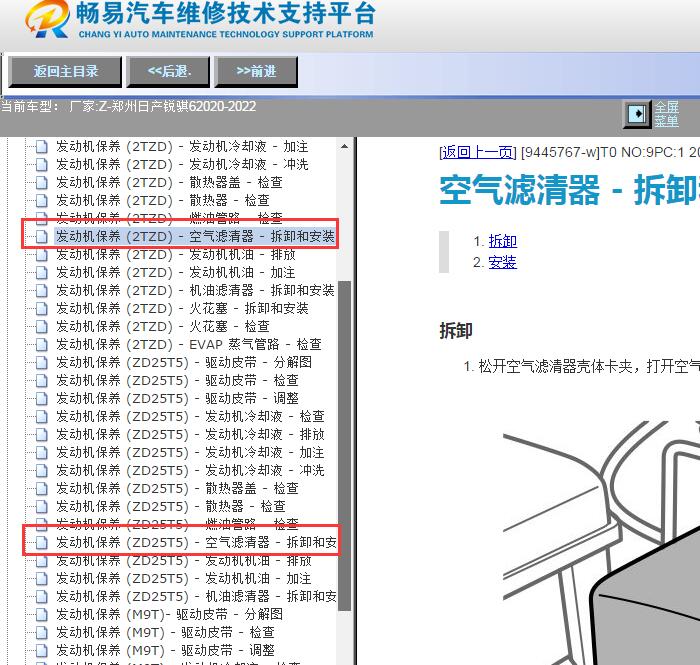Click the 返回主目录 button
This screenshot has height=665, width=700.
[65, 71]
